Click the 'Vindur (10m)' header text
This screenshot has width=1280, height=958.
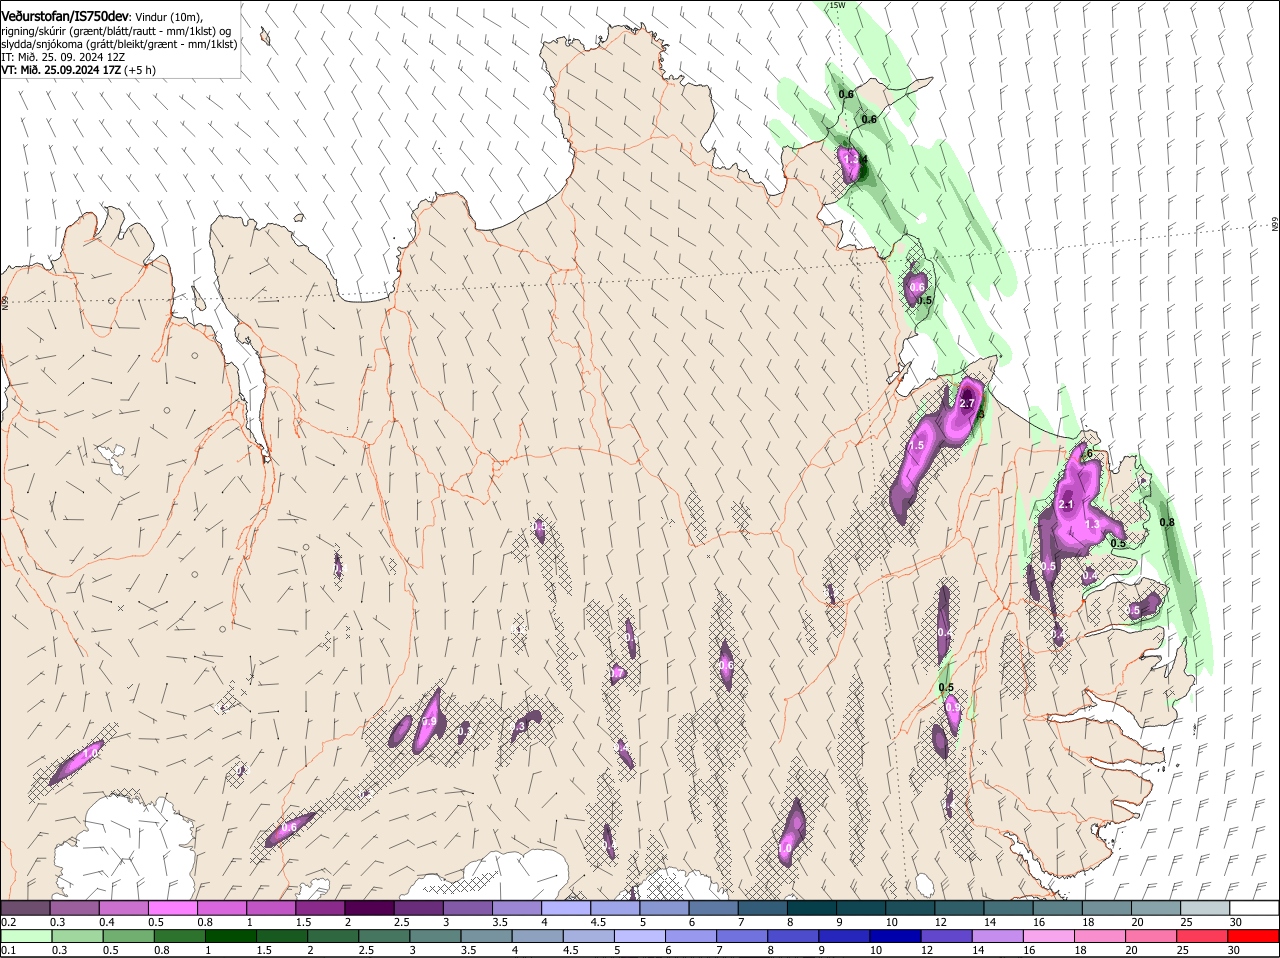pyautogui.click(x=168, y=18)
